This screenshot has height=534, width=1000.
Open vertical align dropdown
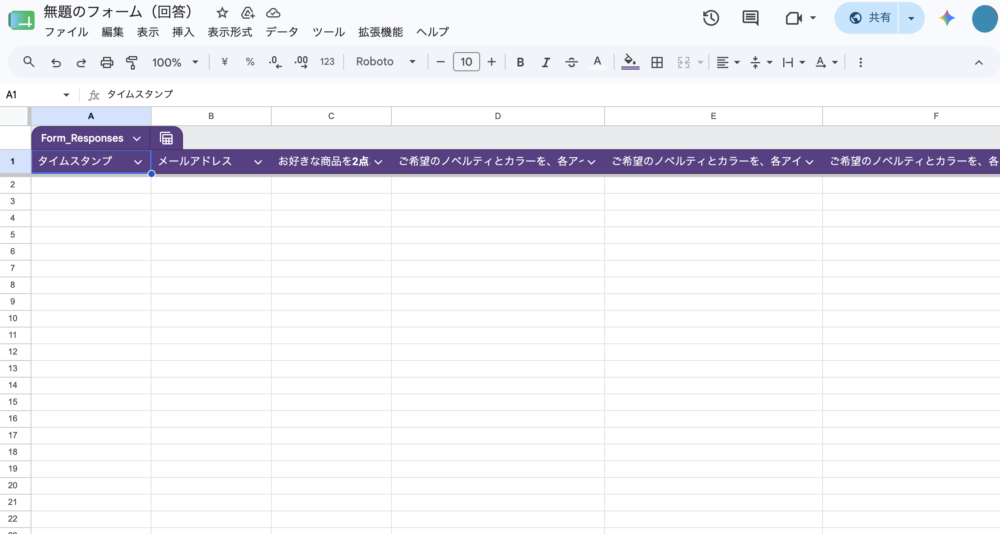click(x=761, y=62)
